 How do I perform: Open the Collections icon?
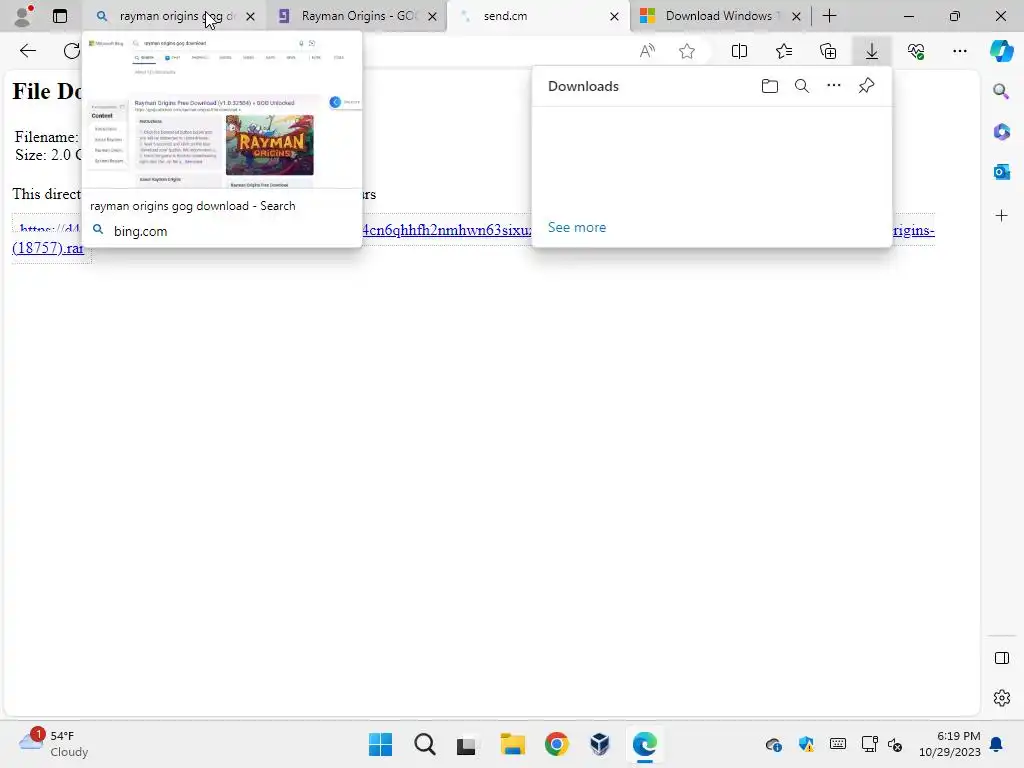[x=828, y=51]
